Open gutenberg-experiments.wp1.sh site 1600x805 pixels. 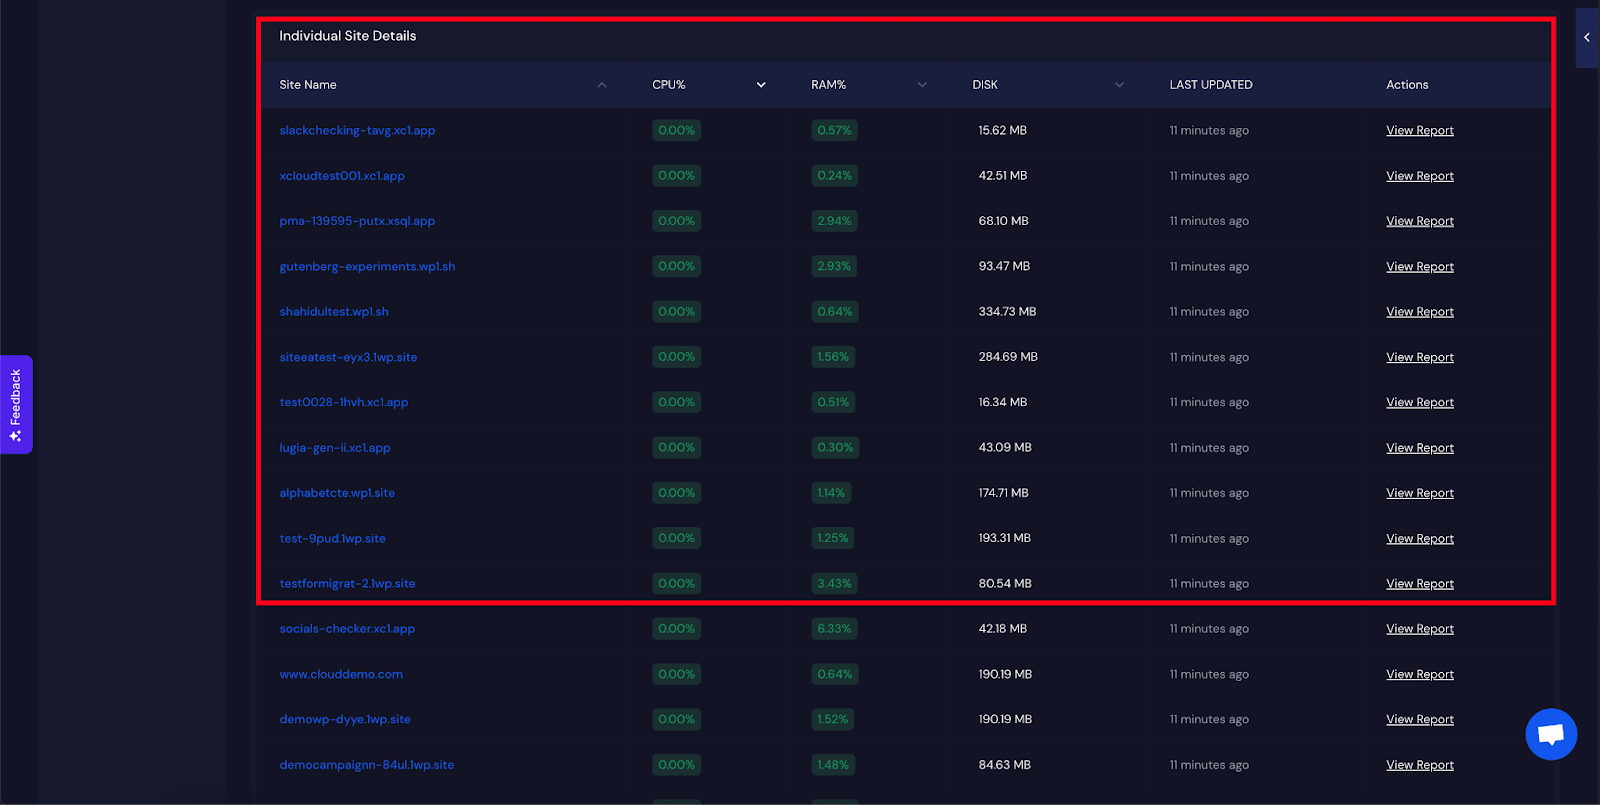[367, 267]
